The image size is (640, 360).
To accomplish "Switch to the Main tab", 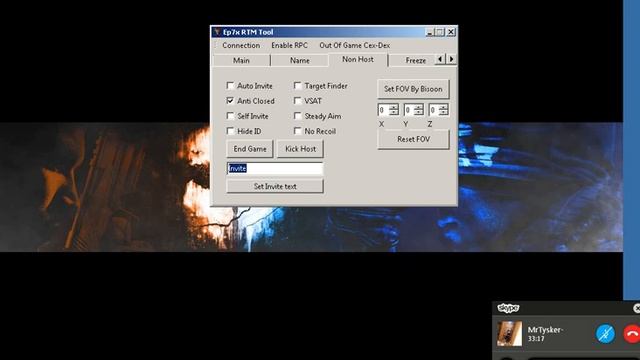I will click(x=241, y=60).
